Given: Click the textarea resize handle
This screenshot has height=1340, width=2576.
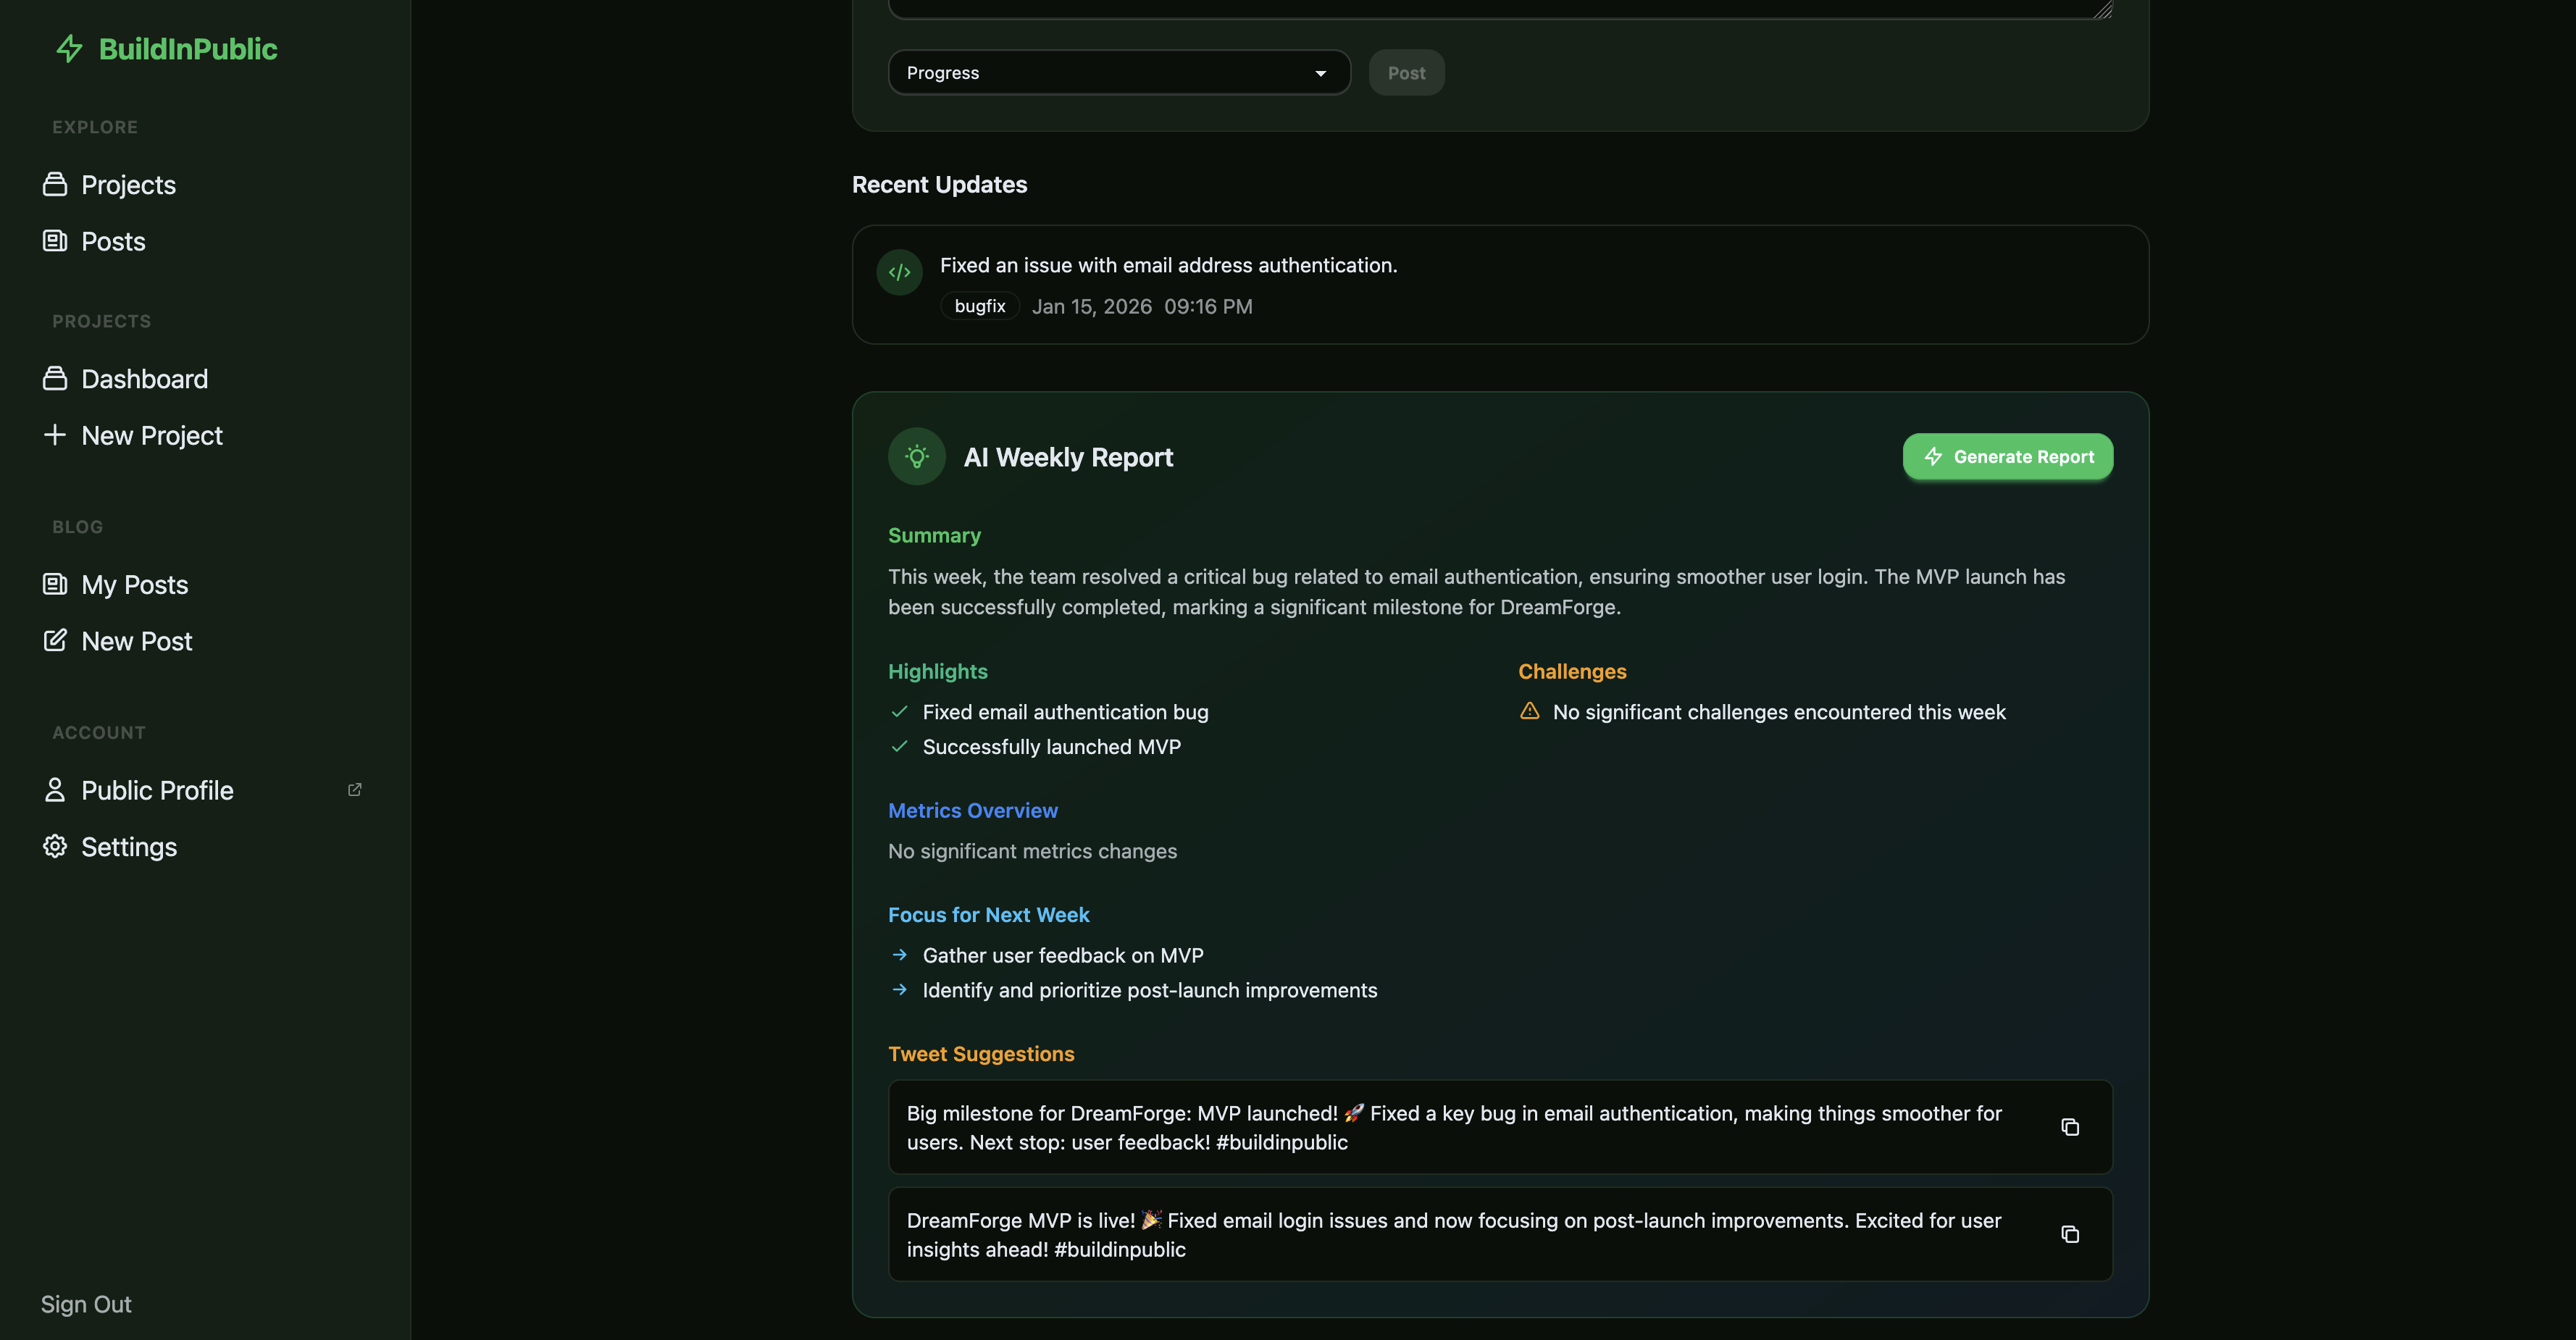Looking at the screenshot, I should pyautogui.click(x=2102, y=9).
